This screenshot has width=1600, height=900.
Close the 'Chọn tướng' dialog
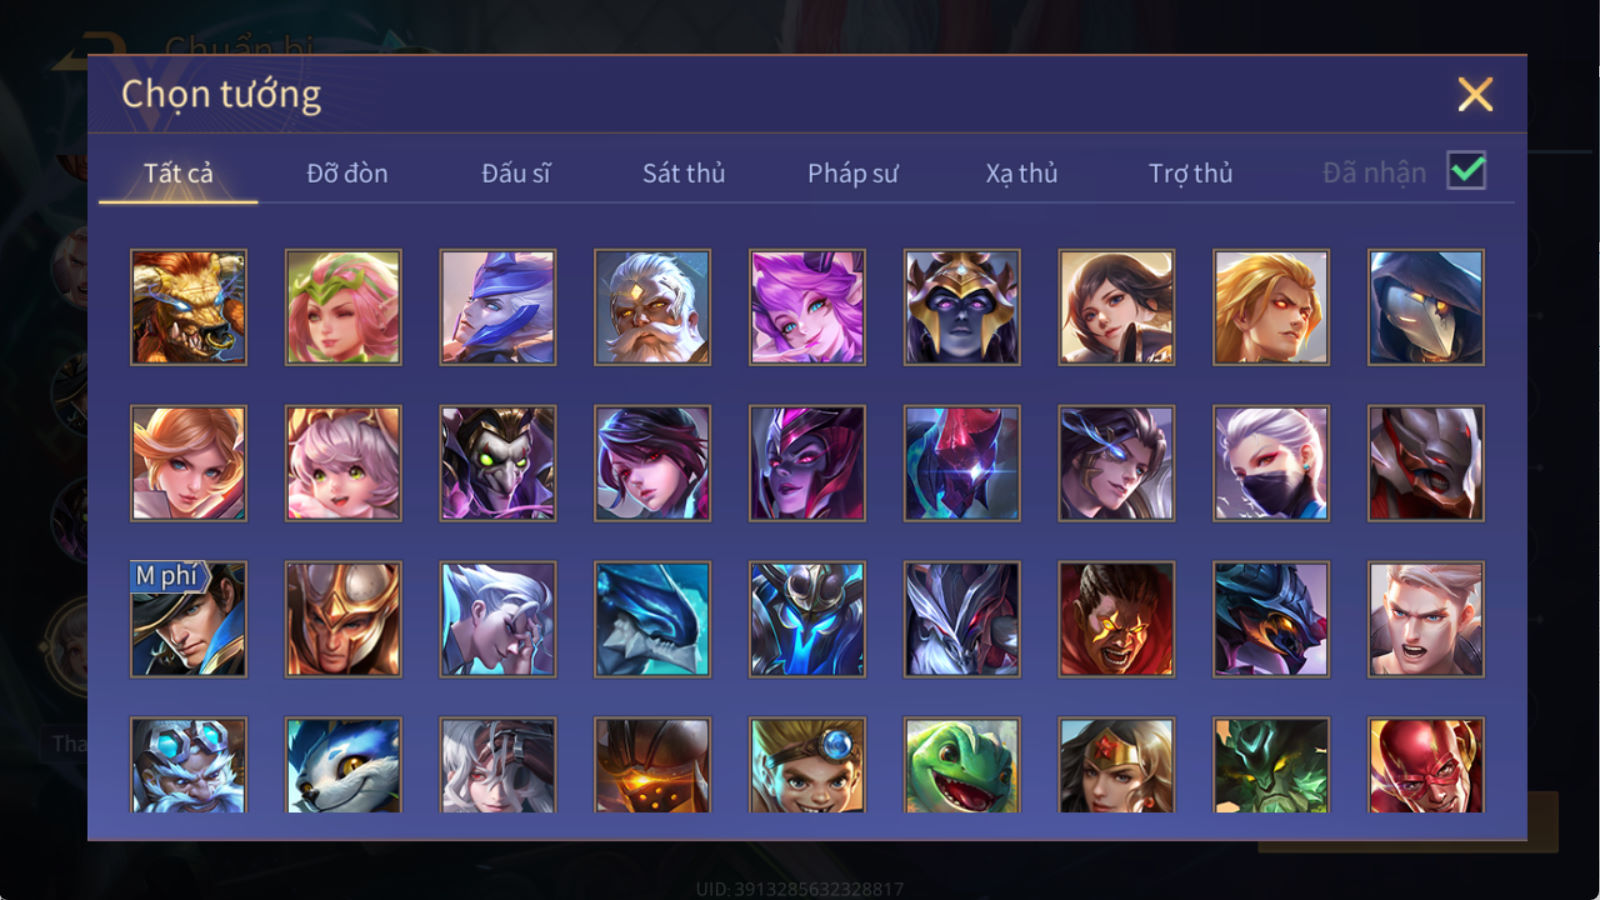click(x=1475, y=94)
